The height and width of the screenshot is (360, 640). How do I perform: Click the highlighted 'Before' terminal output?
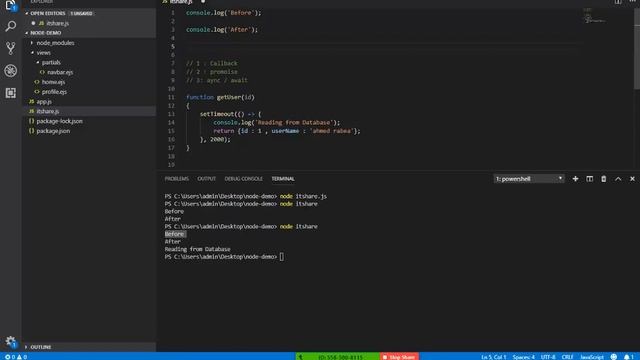coord(175,234)
